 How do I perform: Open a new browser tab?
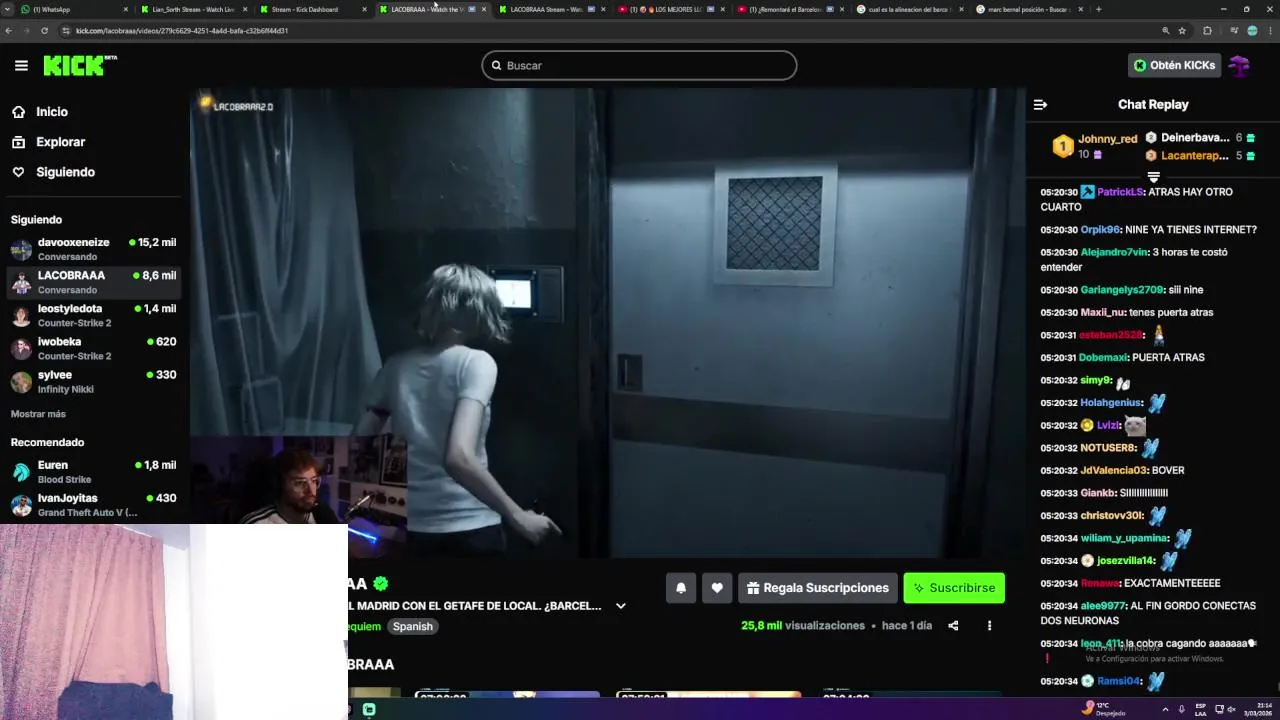coord(1099,9)
